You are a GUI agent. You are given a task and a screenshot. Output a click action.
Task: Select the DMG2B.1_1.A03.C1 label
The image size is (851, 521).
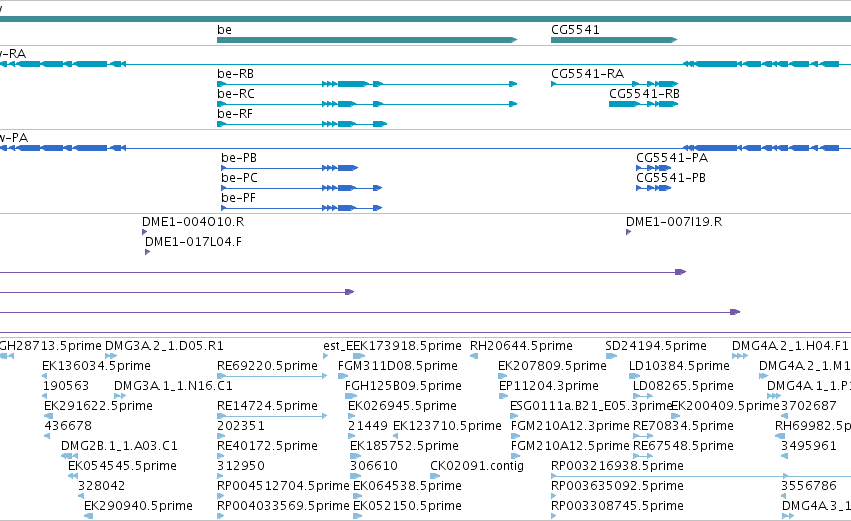[119, 447]
